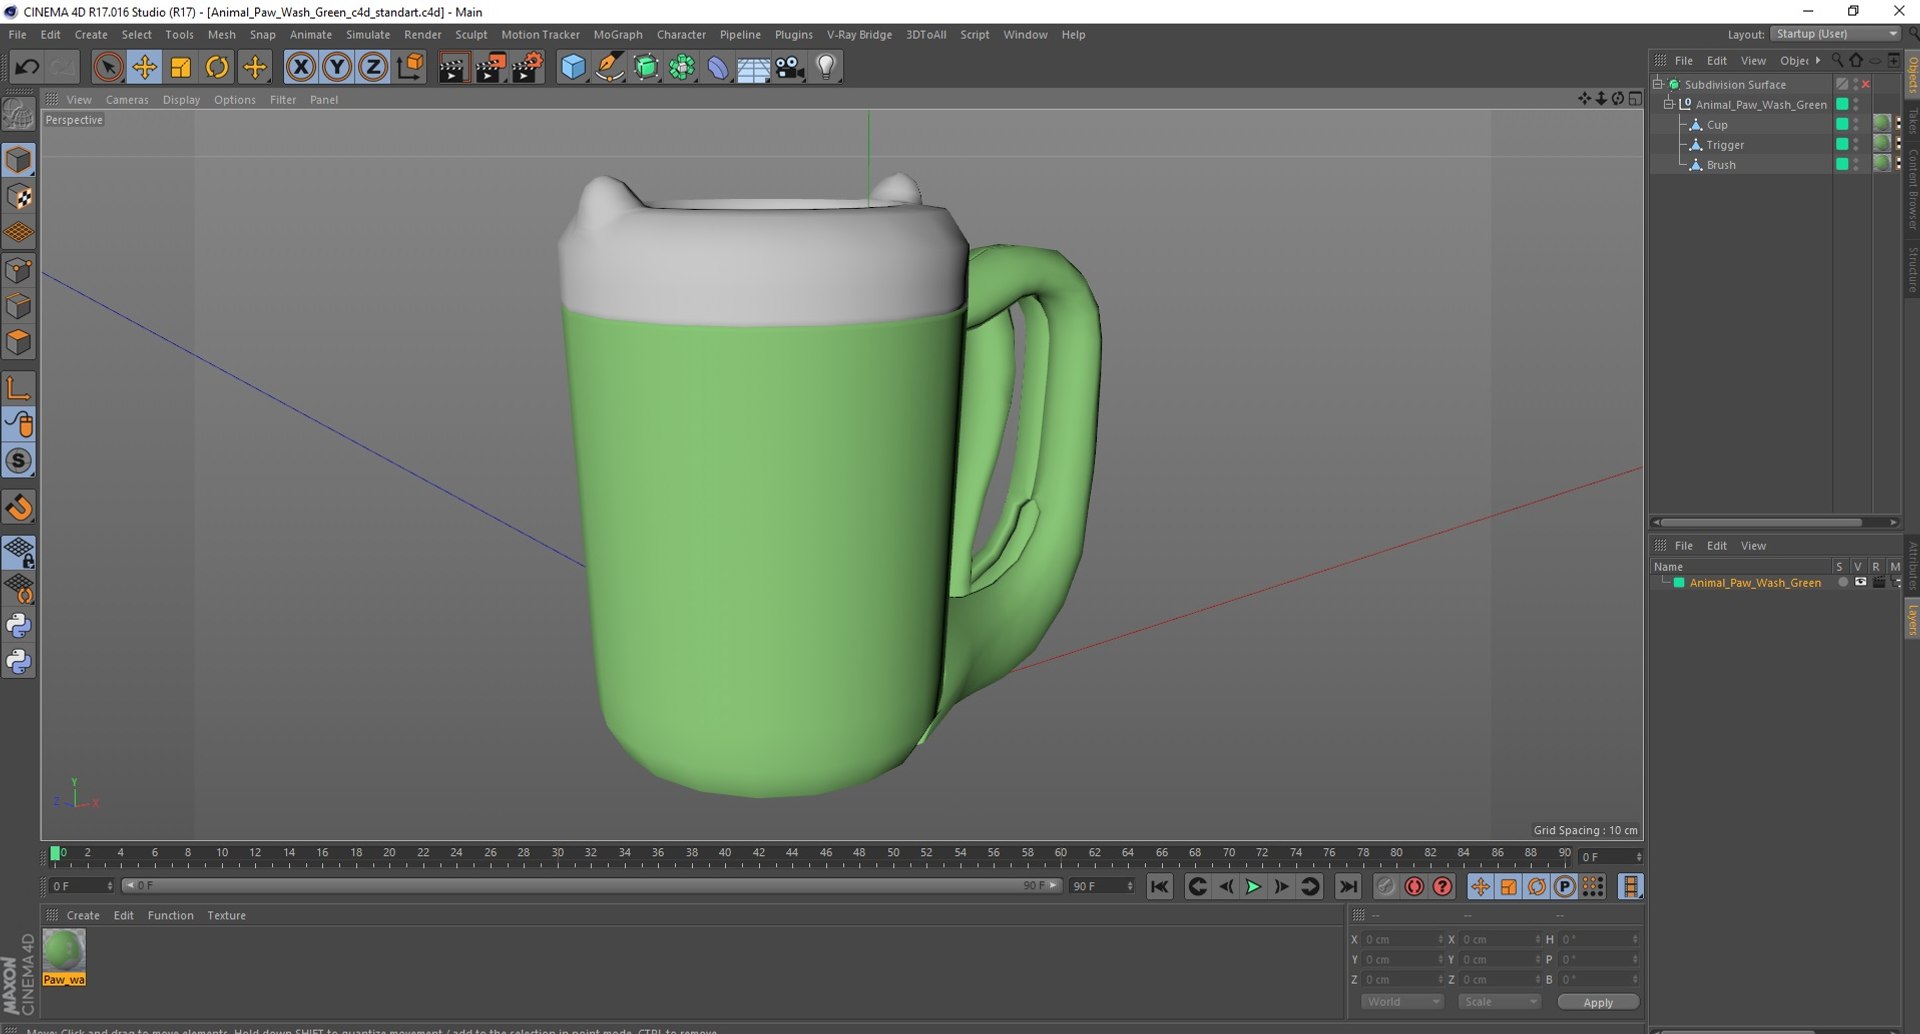Click the Undo arrow icon
The height and width of the screenshot is (1034, 1920).
[x=27, y=67]
